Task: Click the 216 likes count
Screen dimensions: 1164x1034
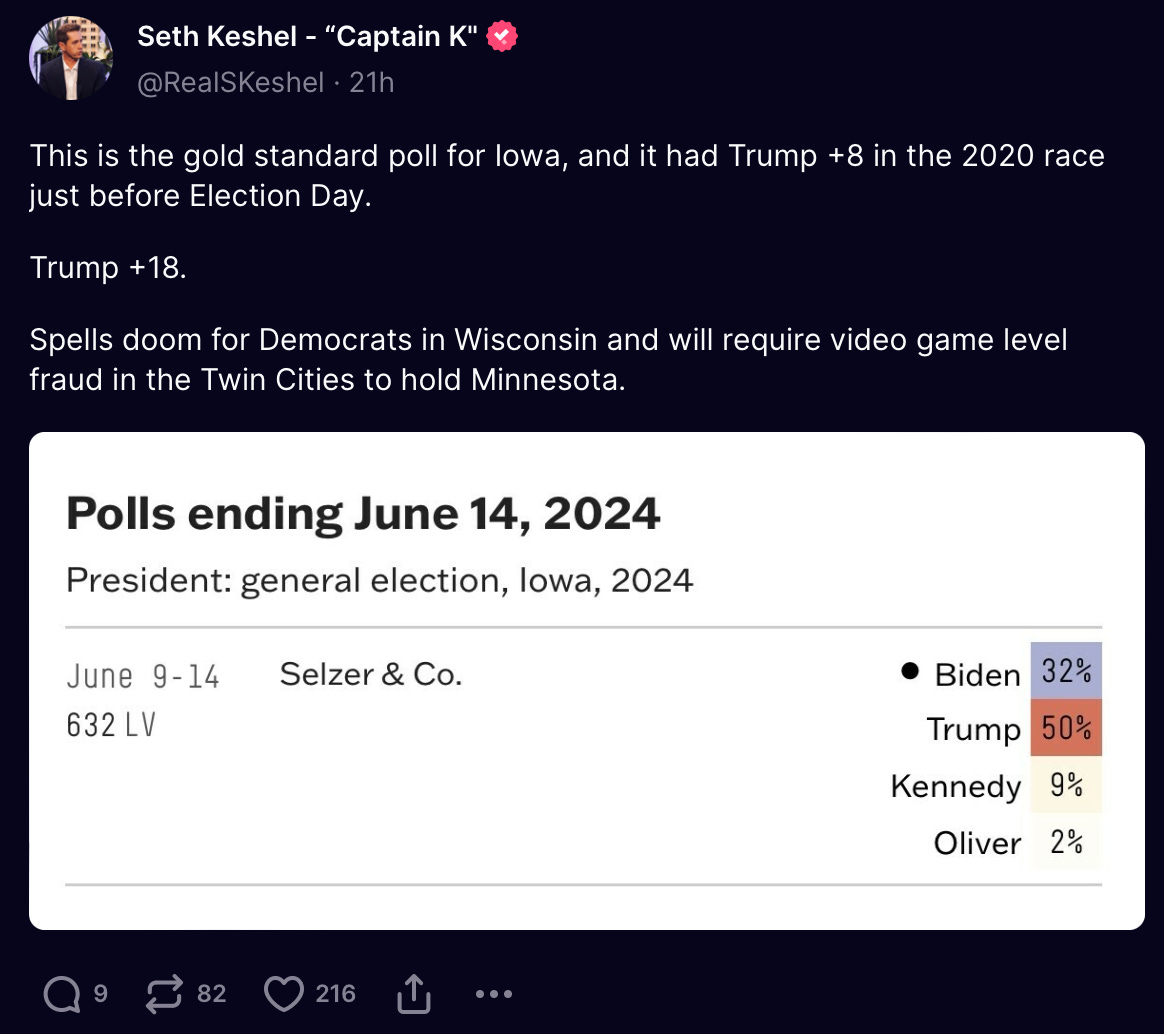Action: (335, 994)
